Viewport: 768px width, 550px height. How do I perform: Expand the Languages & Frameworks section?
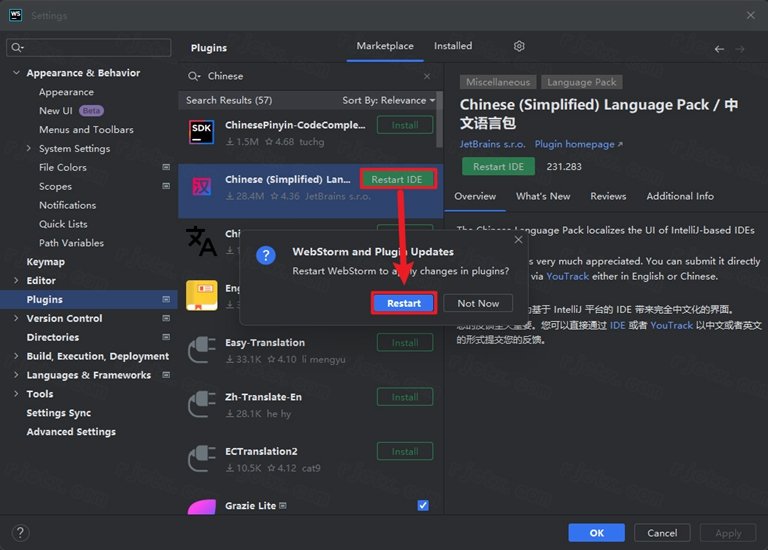coord(16,375)
